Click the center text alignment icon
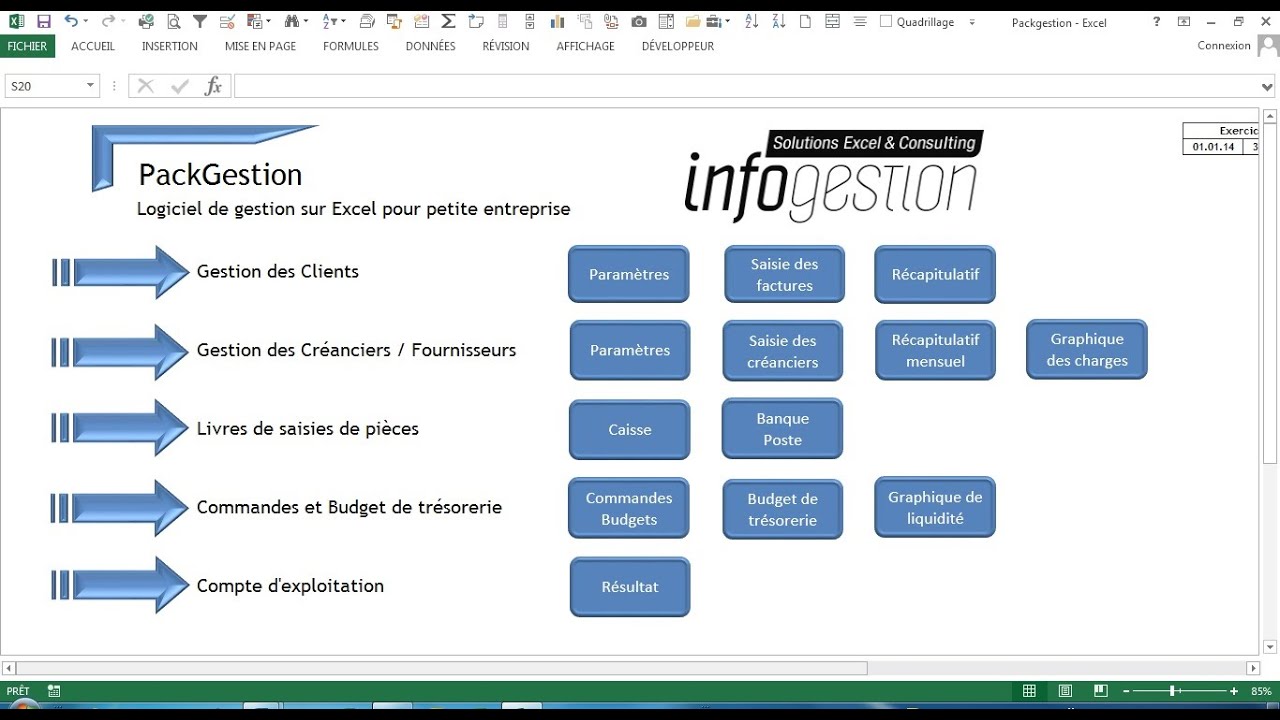The height and width of the screenshot is (720, 1280). click(x=860, y=22)
